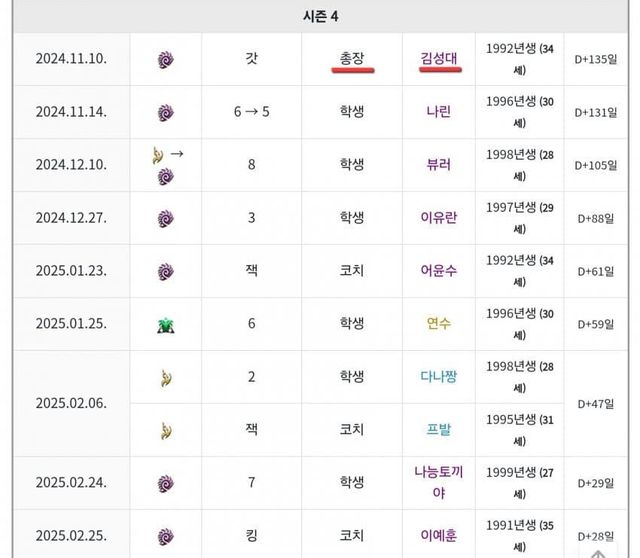Click the Protoss icon in 프발's row
The width and height of the screenshot is (640, 558).
165,430
